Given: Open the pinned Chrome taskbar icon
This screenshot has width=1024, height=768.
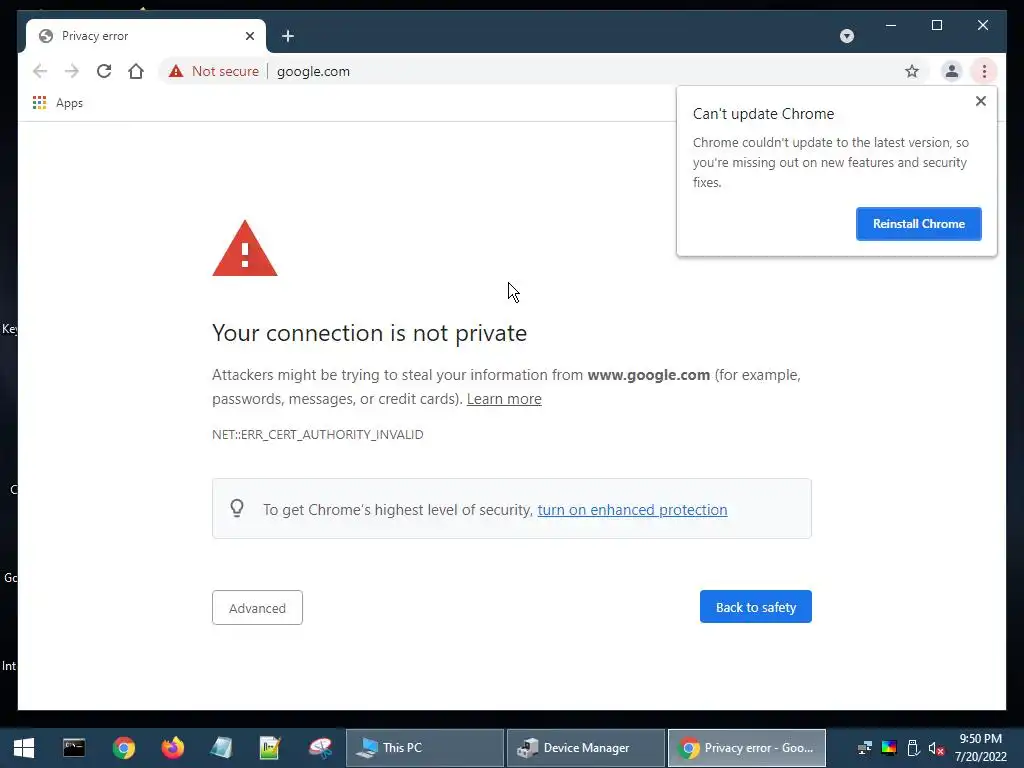Looking at the screenshot, I should tap(123, 748).
